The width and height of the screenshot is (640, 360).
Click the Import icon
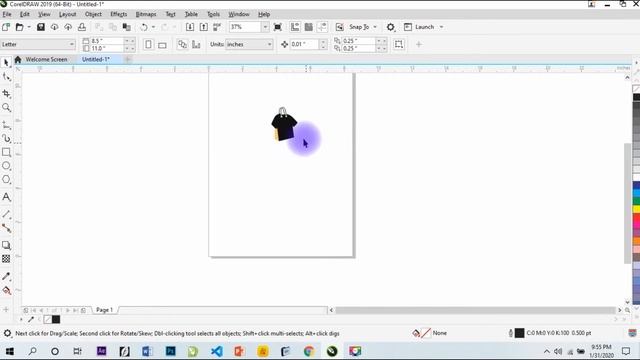pyautogui.click(x=190, y=27)
